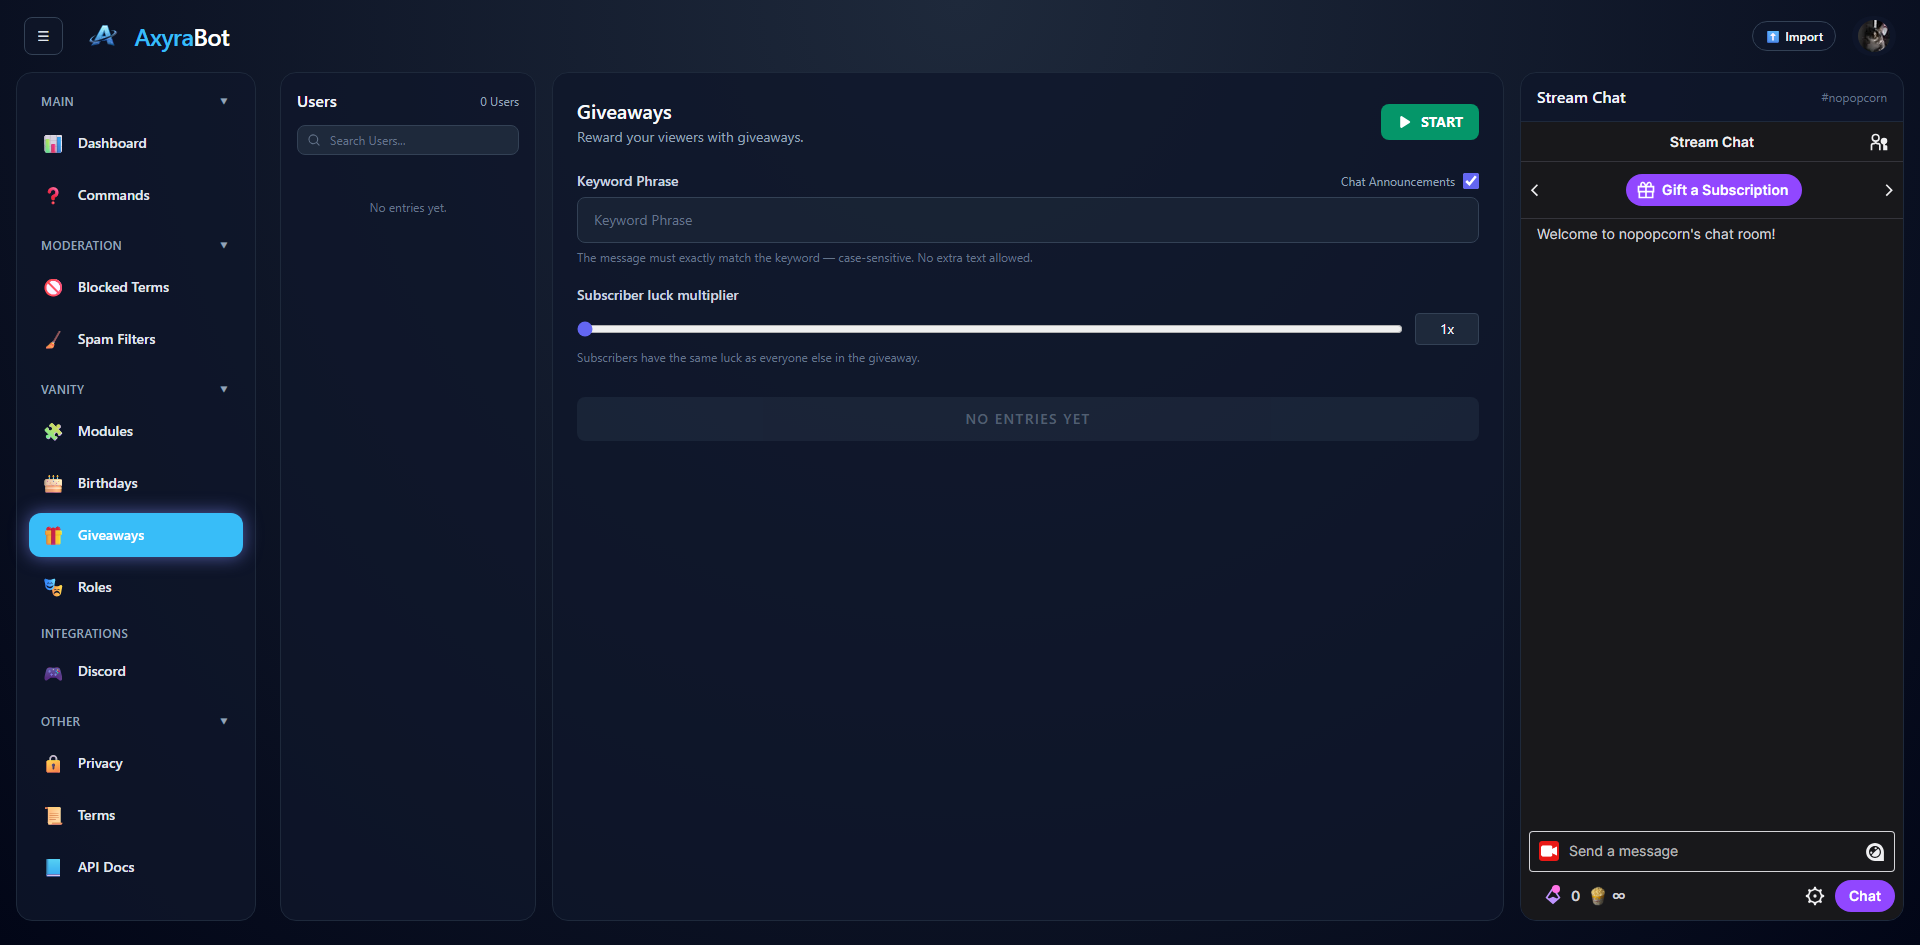Click the Dashboard chart icon
Screen dimensions: 1920x945
pyautogui.click(x=53, y=144)
